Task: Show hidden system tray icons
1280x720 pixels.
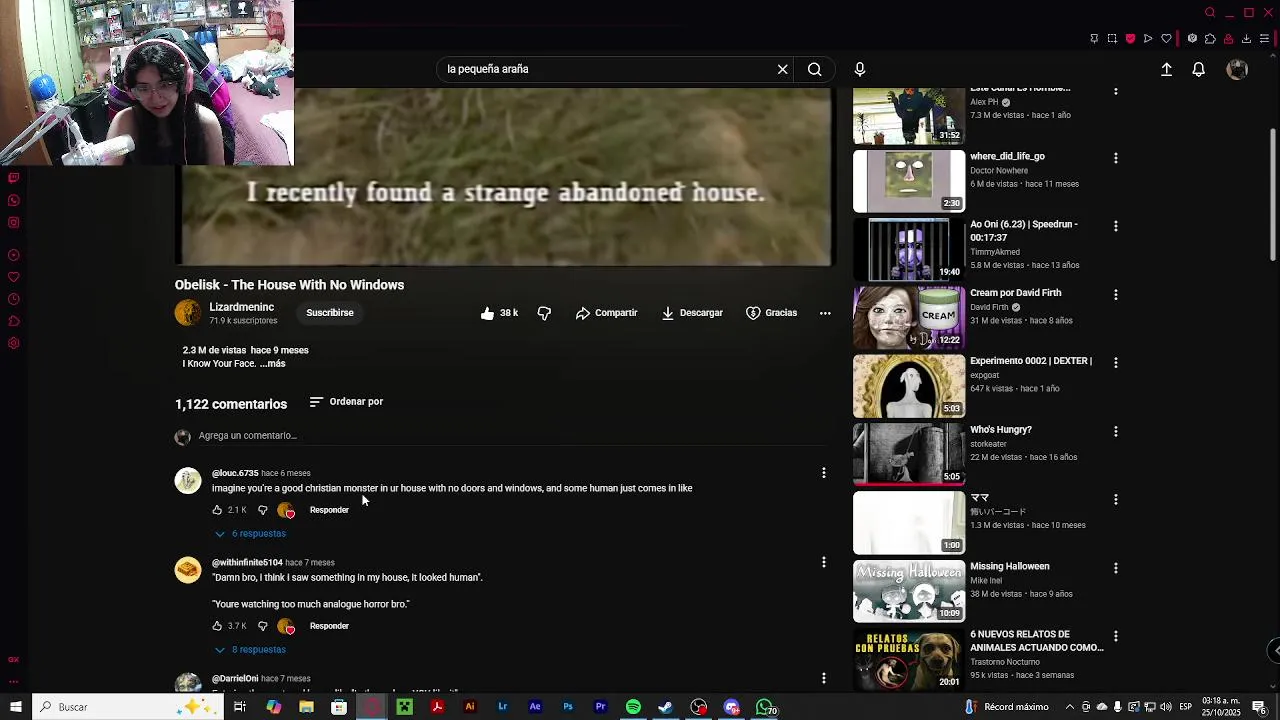Action: (1069, 707)
